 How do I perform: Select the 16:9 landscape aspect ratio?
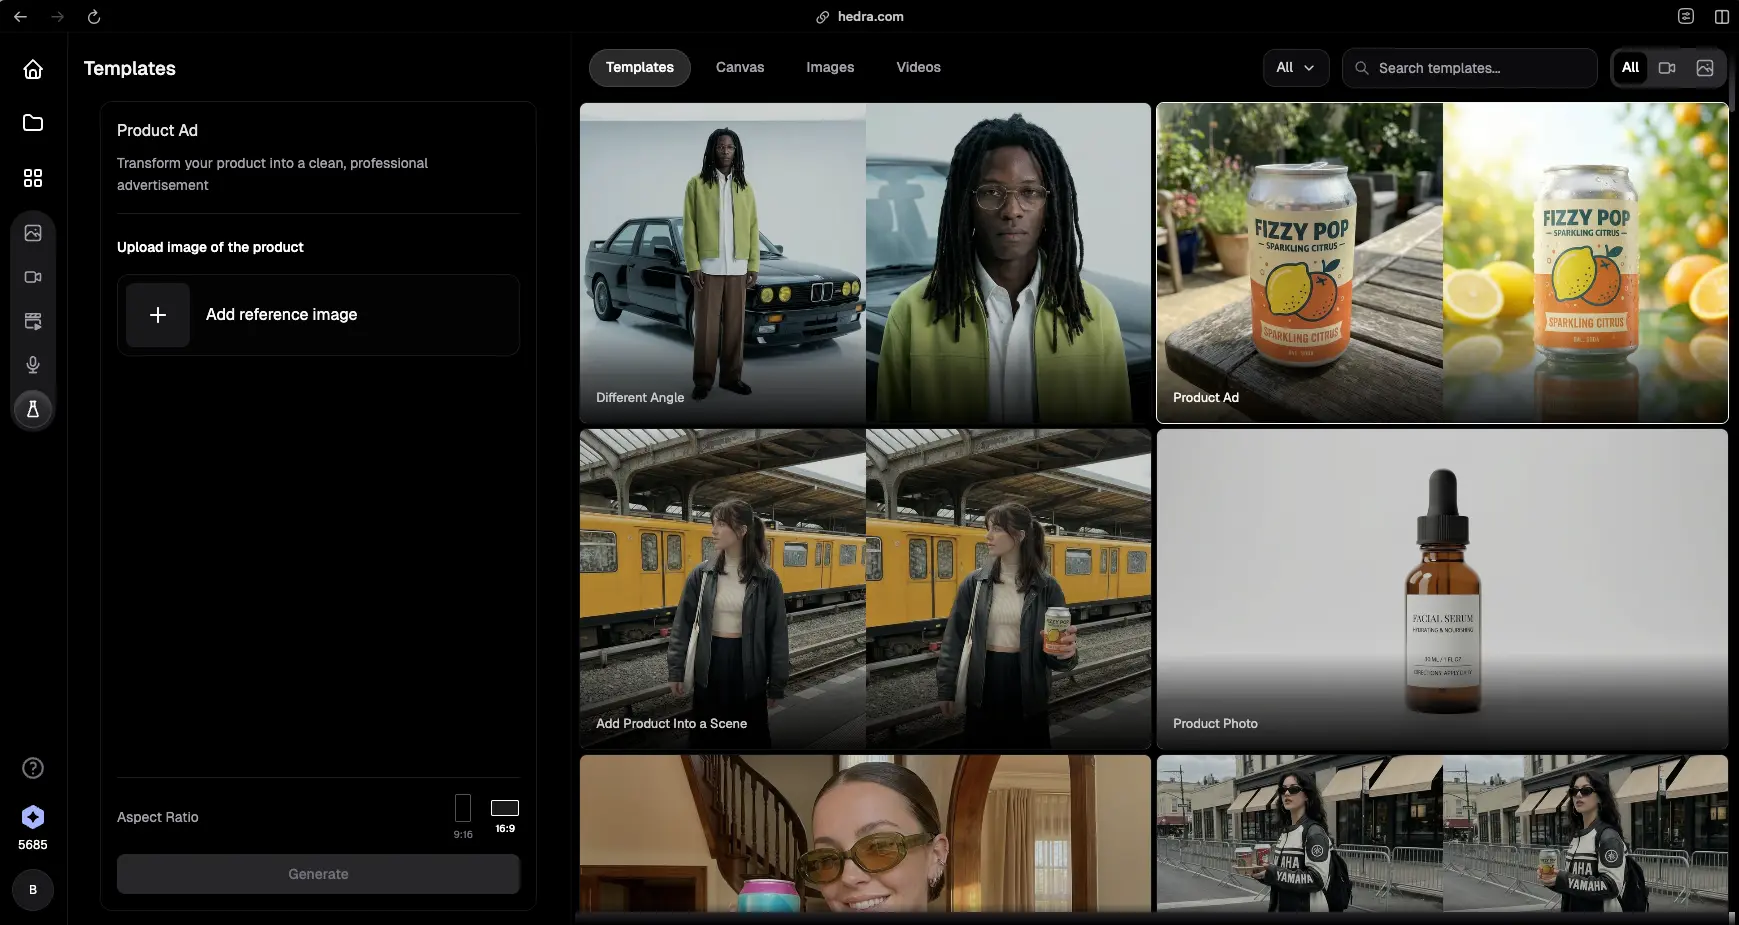click(505, 815)
